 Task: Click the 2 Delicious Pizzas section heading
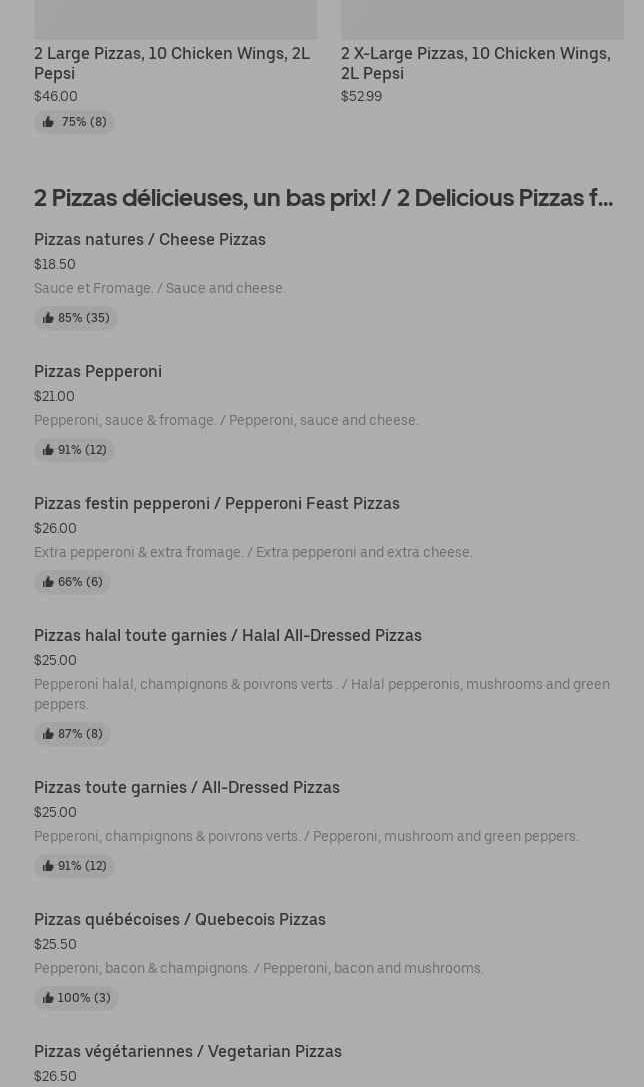click(x=323, y=198)
